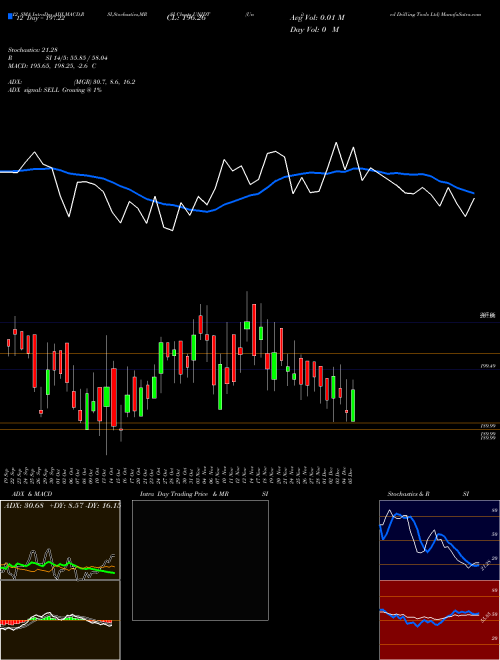Click the 'Day Vol: 0 M' text
The height and width of the screenshot is (660, 500).
314,30
